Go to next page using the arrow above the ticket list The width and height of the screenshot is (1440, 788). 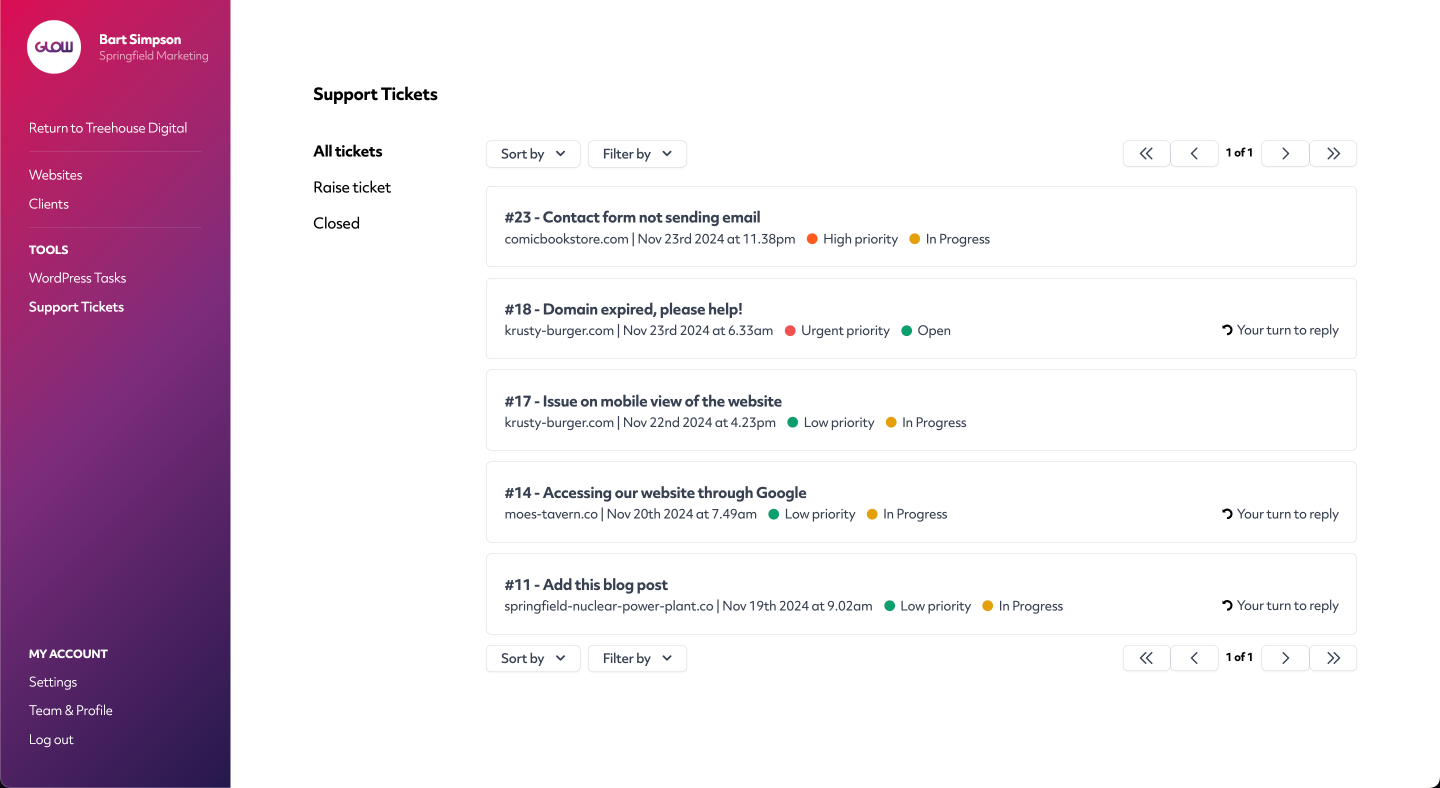1285,153
